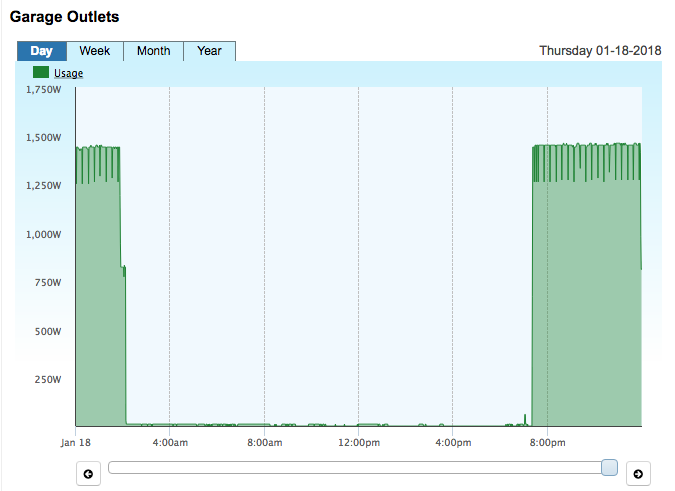Switch to the Week tab
The width and height of the screenshot is (675, 491).
tap(95, 51)
